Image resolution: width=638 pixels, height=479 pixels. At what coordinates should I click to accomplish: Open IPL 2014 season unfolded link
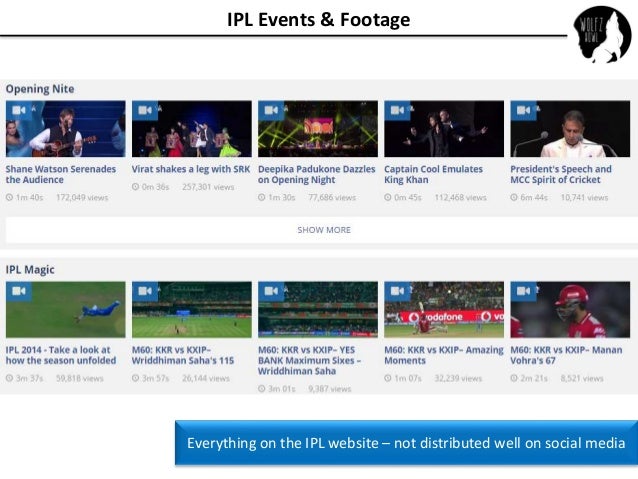pyautogui.click(x=61, y=355)
